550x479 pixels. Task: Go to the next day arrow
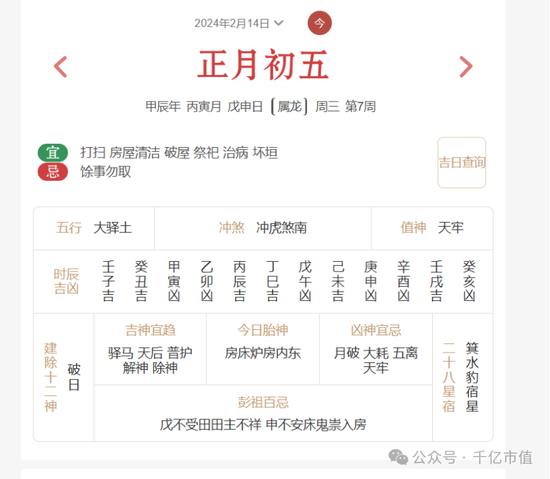click(466, 67)
